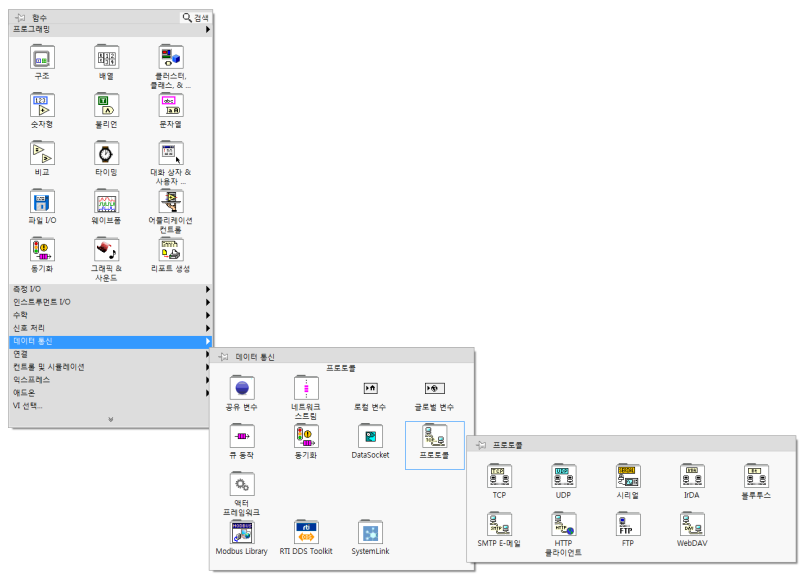Viewport: 800px width, 578px height.
Task: Open the 어플리케이션 컨트롤 palette icon
Action: (x=171, y=202)
